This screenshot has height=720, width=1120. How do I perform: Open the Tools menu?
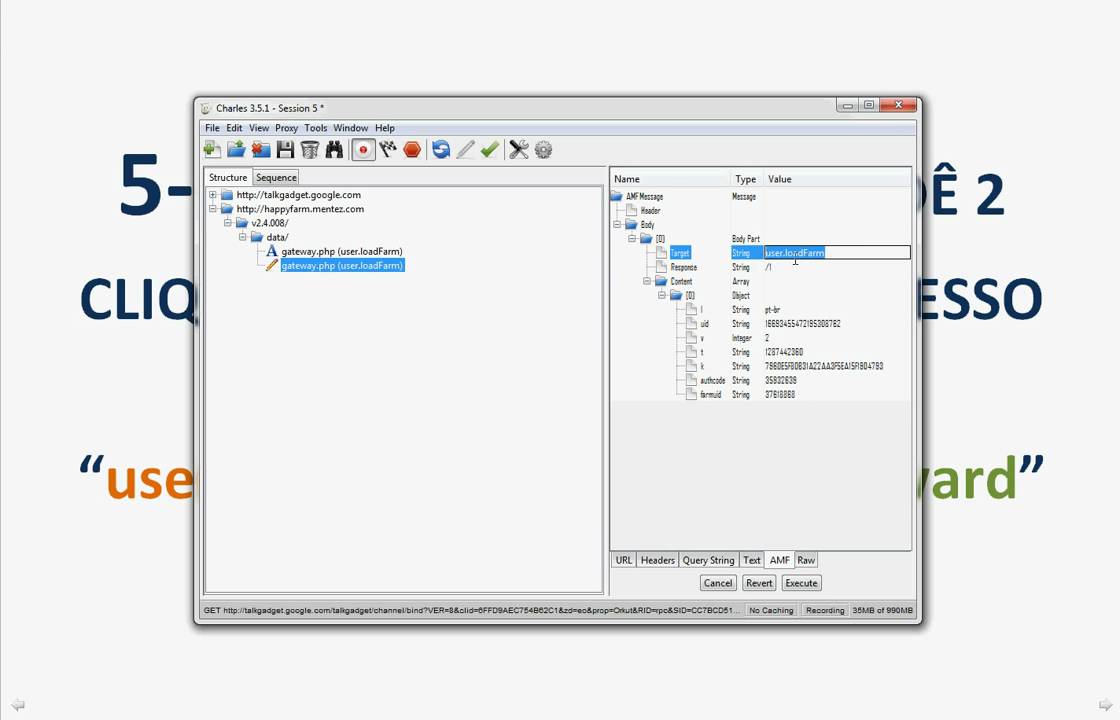click(316, 128)
